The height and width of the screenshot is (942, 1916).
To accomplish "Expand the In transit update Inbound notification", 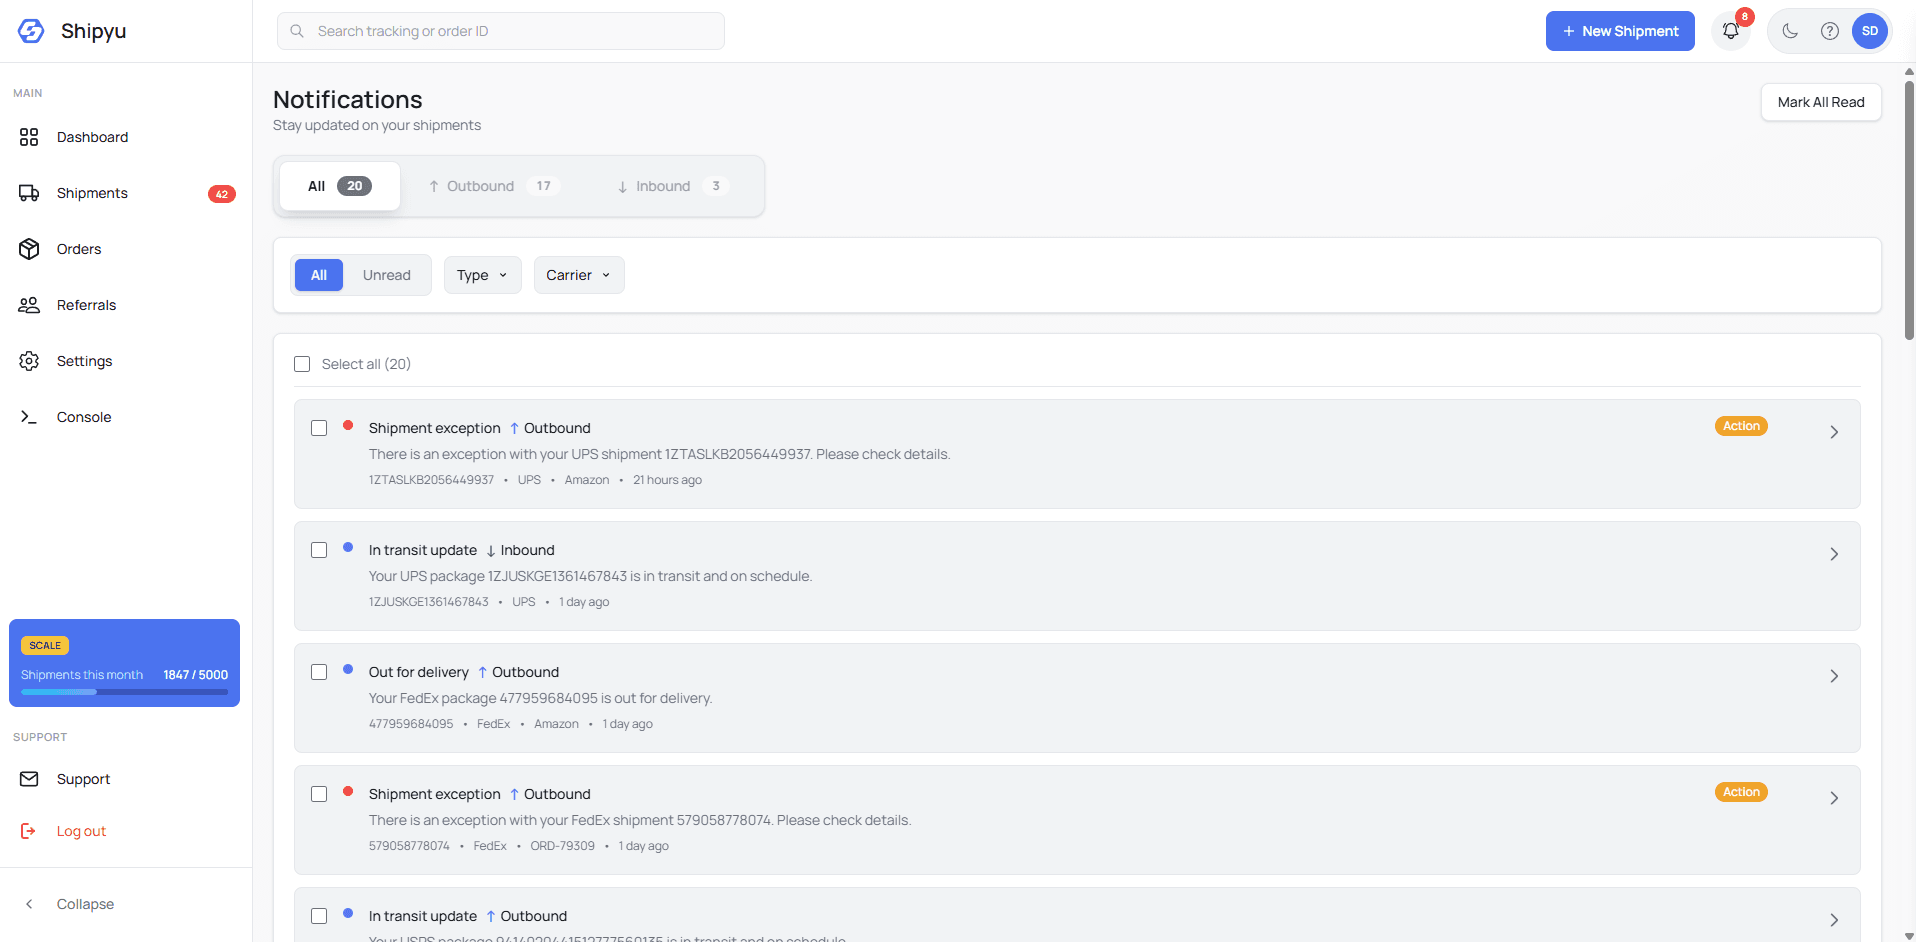I will 1834,553.
